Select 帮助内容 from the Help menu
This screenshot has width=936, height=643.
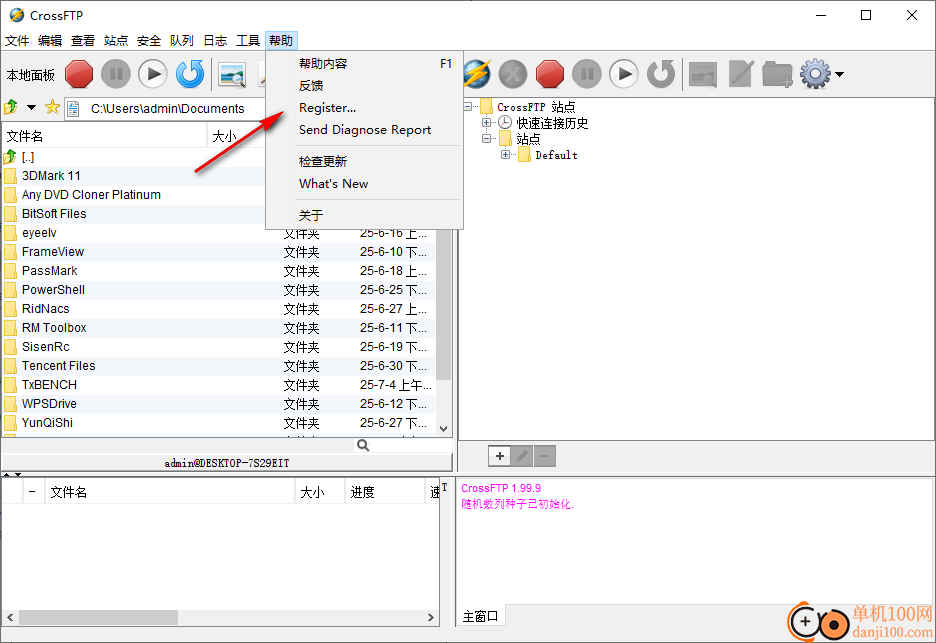pyautogui.click(x=364, y=63)
